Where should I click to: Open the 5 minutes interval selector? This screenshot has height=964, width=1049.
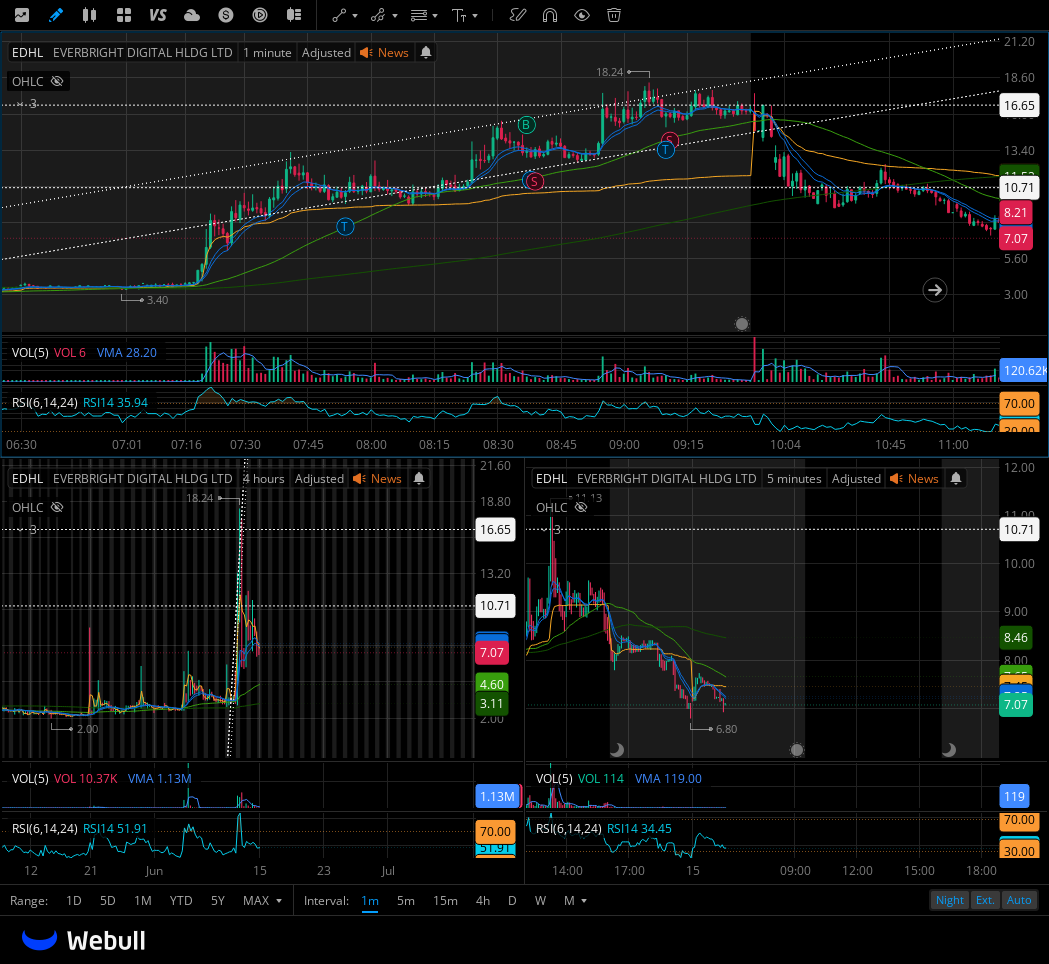point(794,478)
